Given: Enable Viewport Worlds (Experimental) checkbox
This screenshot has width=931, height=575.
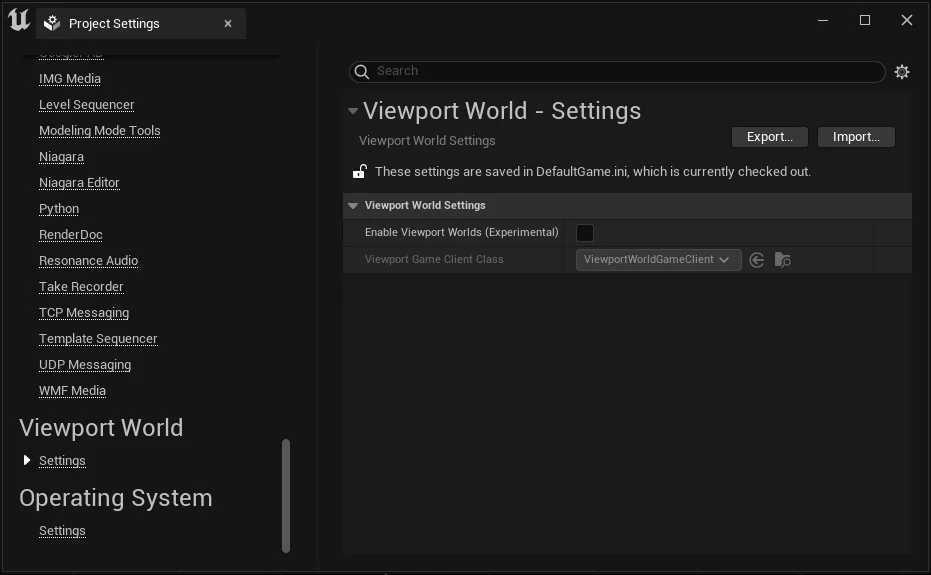Looking at the screenshot, I should pyautogui.click(x=585, y=233).
